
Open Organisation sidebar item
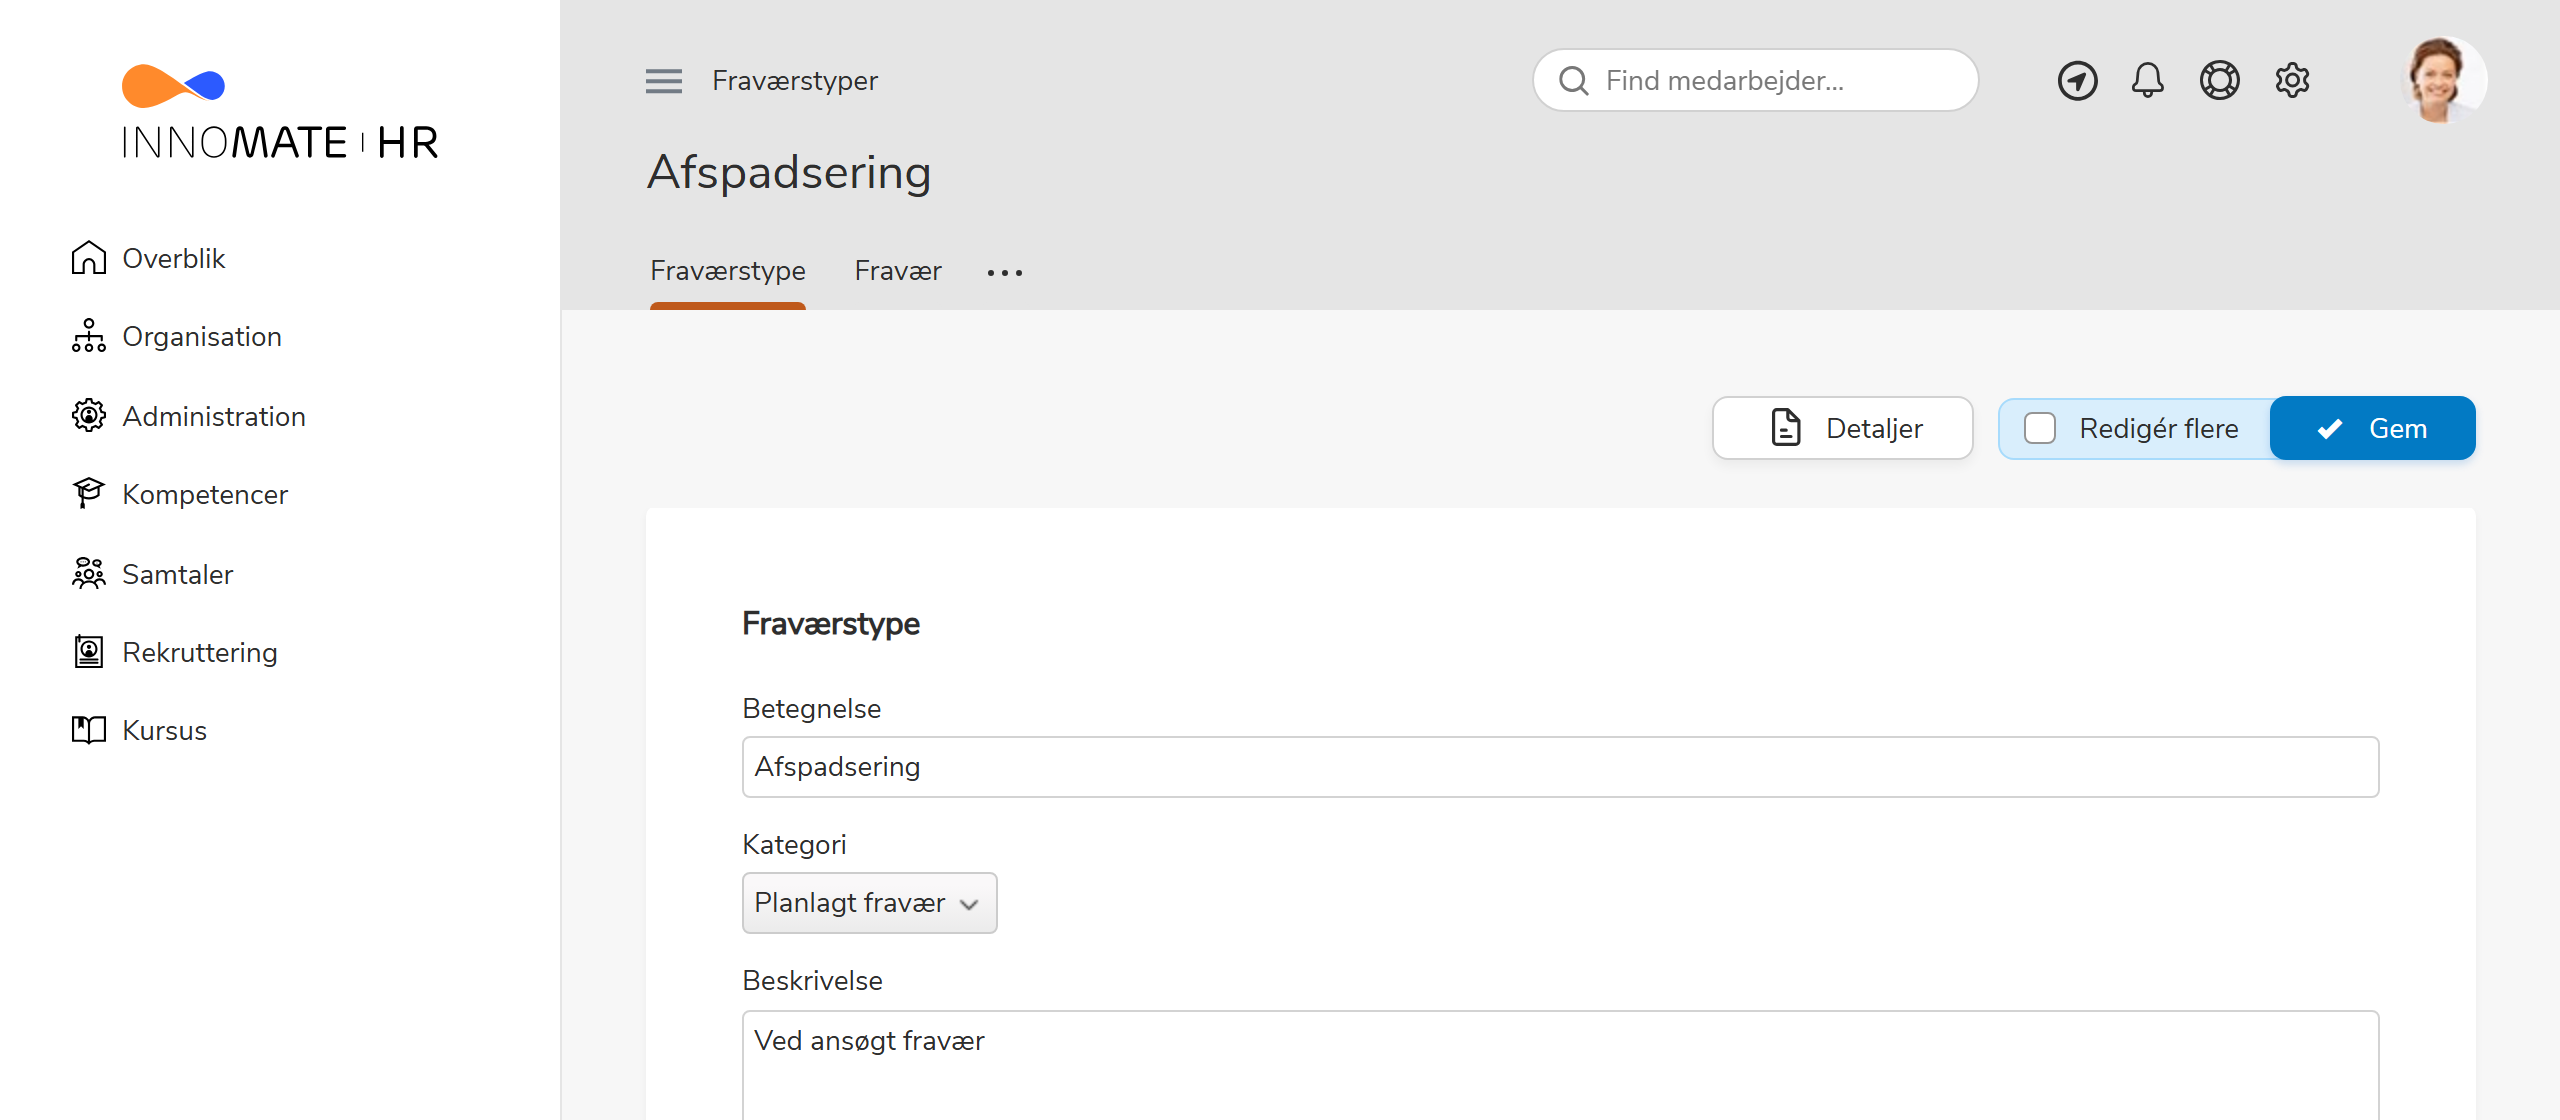tap(202, 336)
